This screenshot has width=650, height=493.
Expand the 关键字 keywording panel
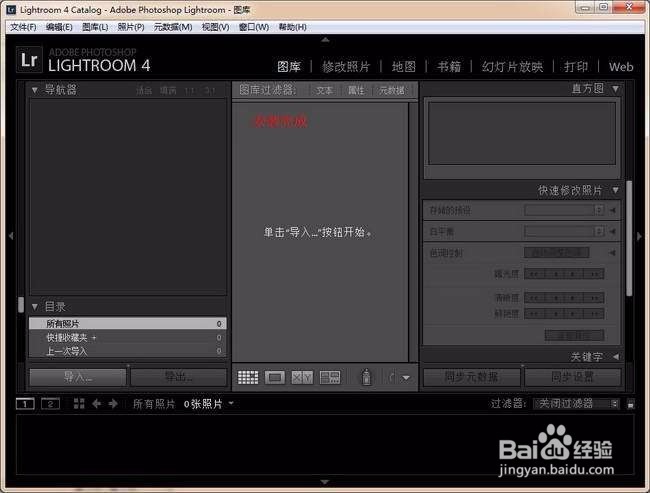[616, 357]
